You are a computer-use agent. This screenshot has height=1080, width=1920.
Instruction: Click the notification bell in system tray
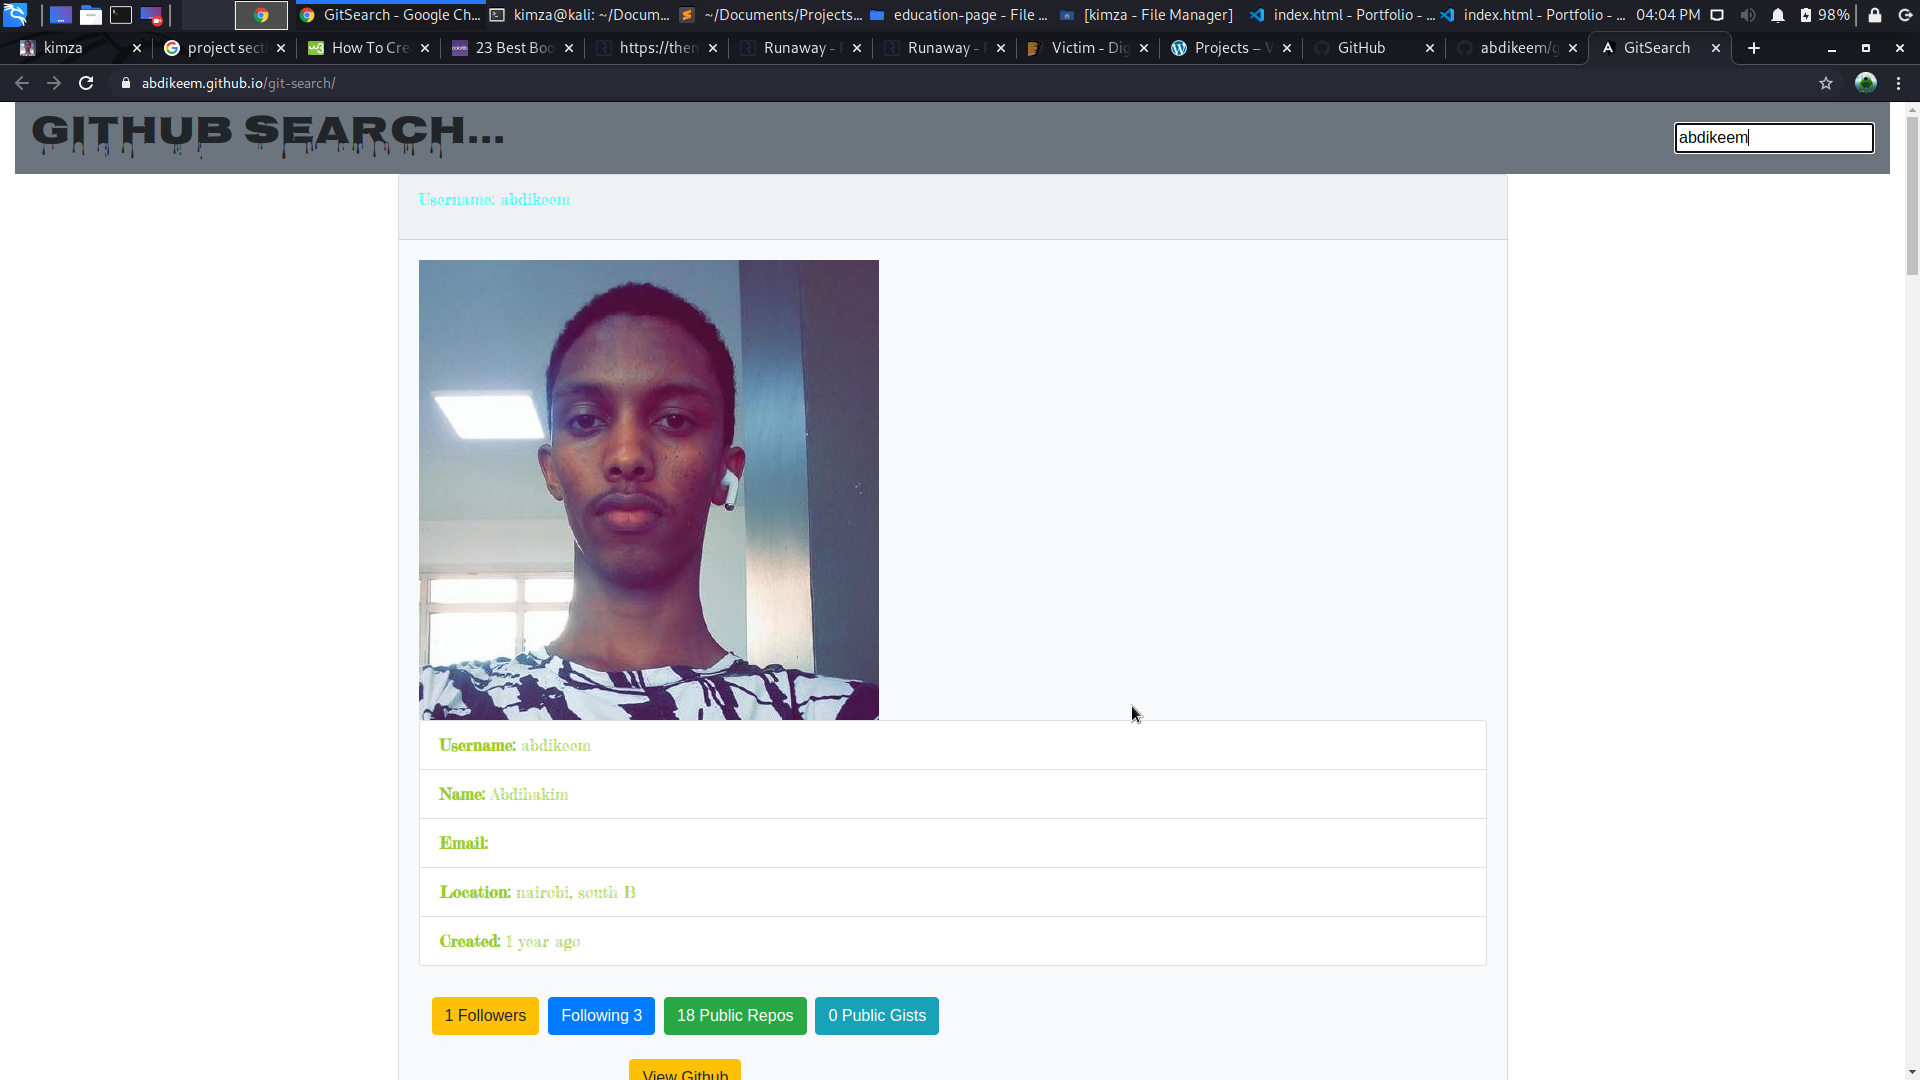click(x=1778, y=15)
